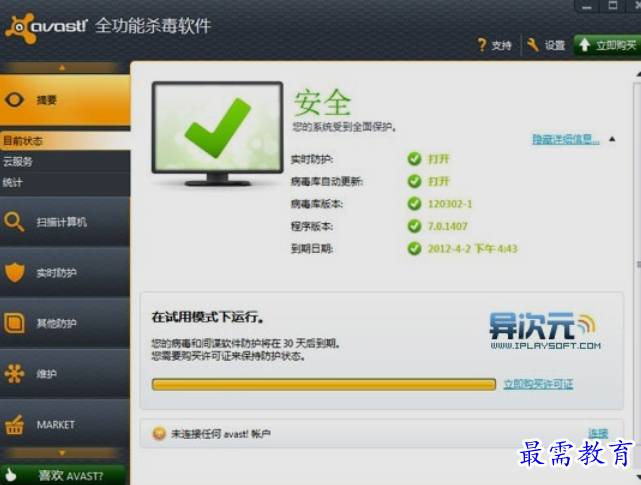Minimize the avast window

click(587, 6)
